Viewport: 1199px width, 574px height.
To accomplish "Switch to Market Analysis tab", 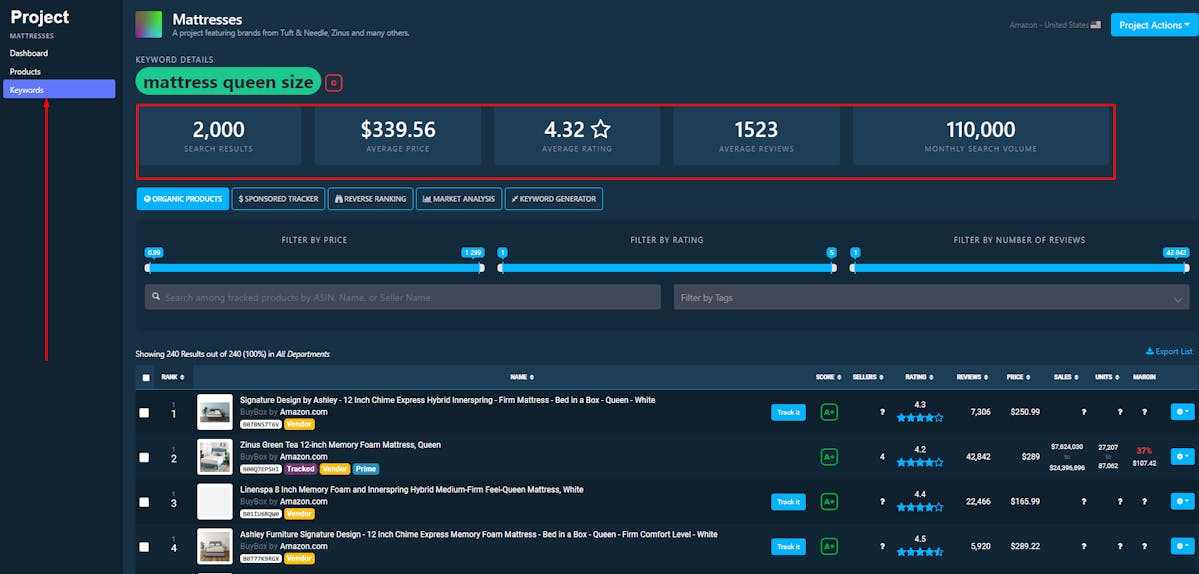I will pos(459,199).
